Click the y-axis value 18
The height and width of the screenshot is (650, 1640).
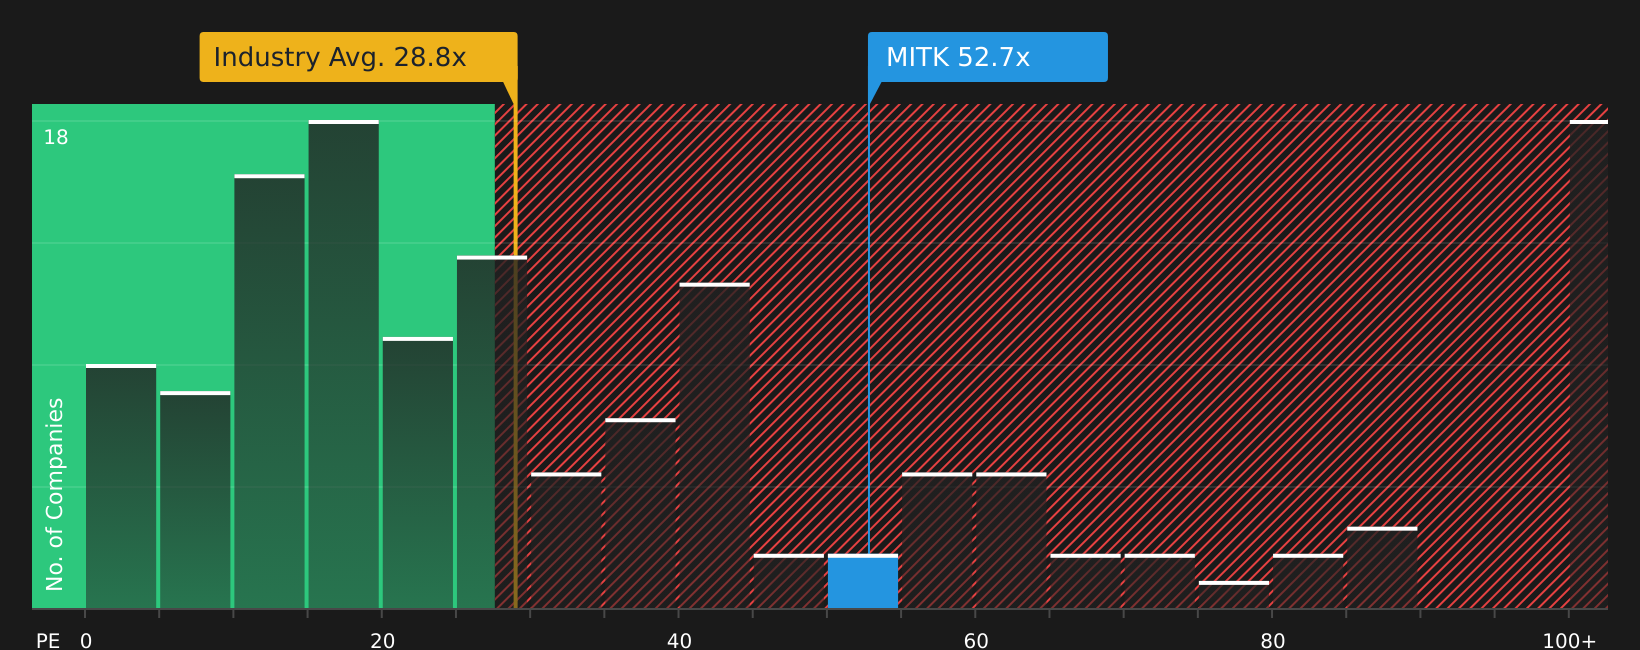56,138
